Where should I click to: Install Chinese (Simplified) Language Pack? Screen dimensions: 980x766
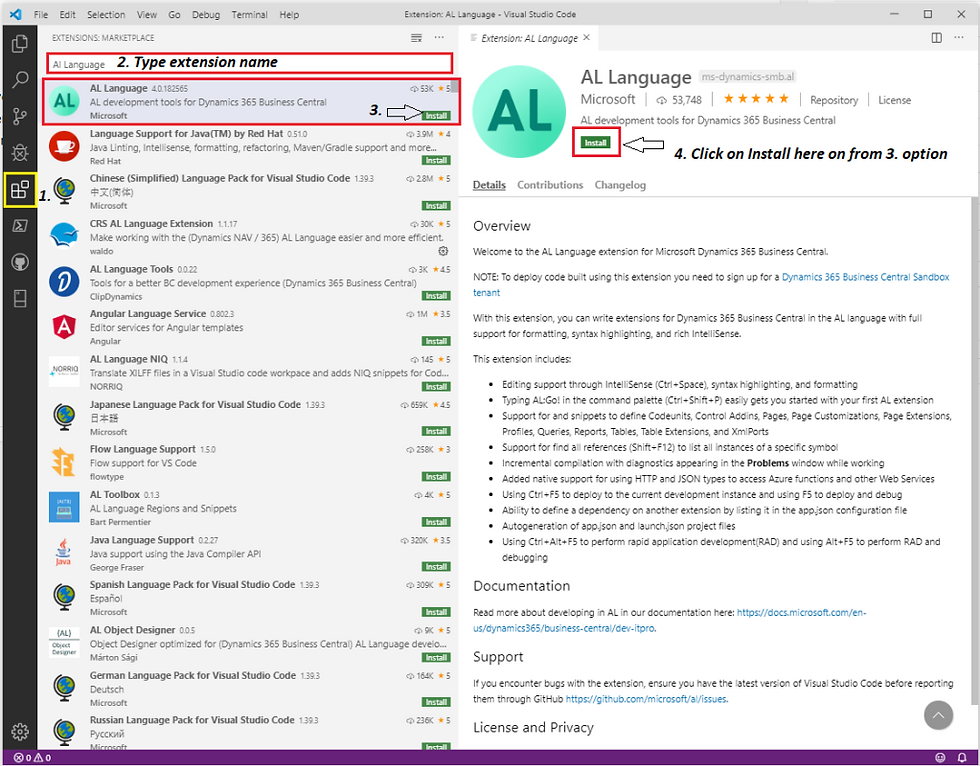coord(436,206)
